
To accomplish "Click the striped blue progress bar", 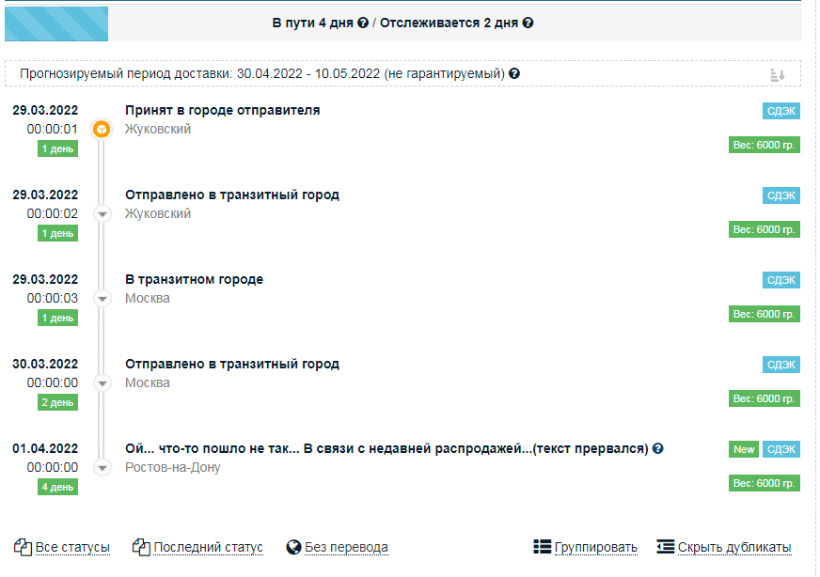I will [x=57, y=22].
